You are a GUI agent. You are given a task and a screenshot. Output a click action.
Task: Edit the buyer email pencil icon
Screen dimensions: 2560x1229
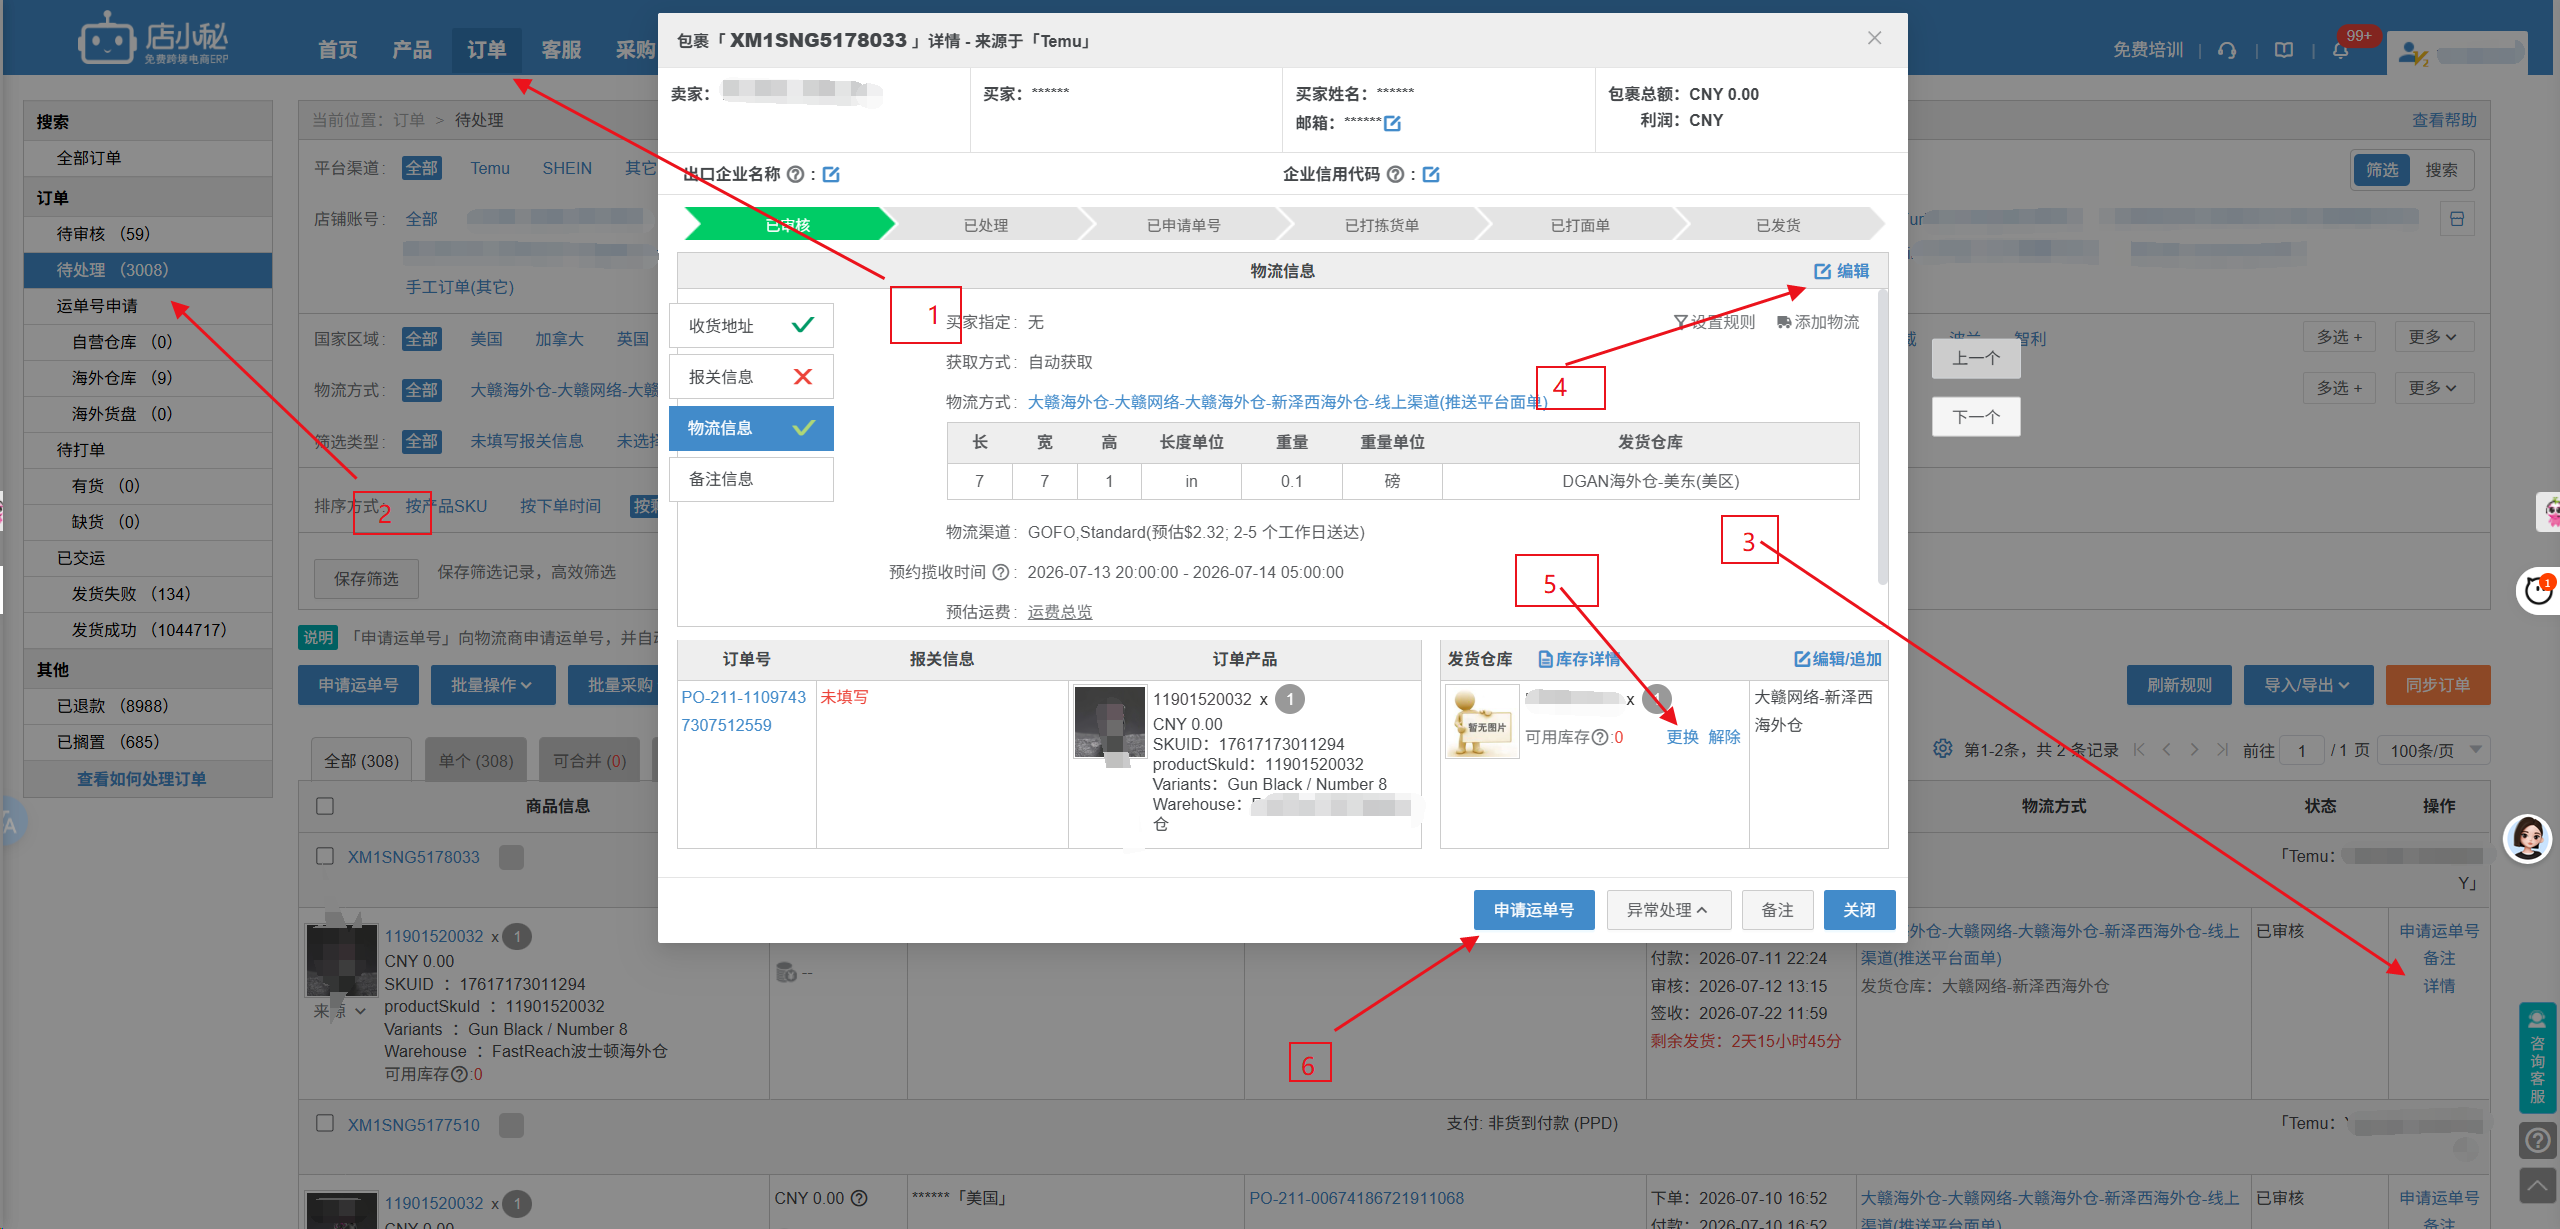(1392, 123)
